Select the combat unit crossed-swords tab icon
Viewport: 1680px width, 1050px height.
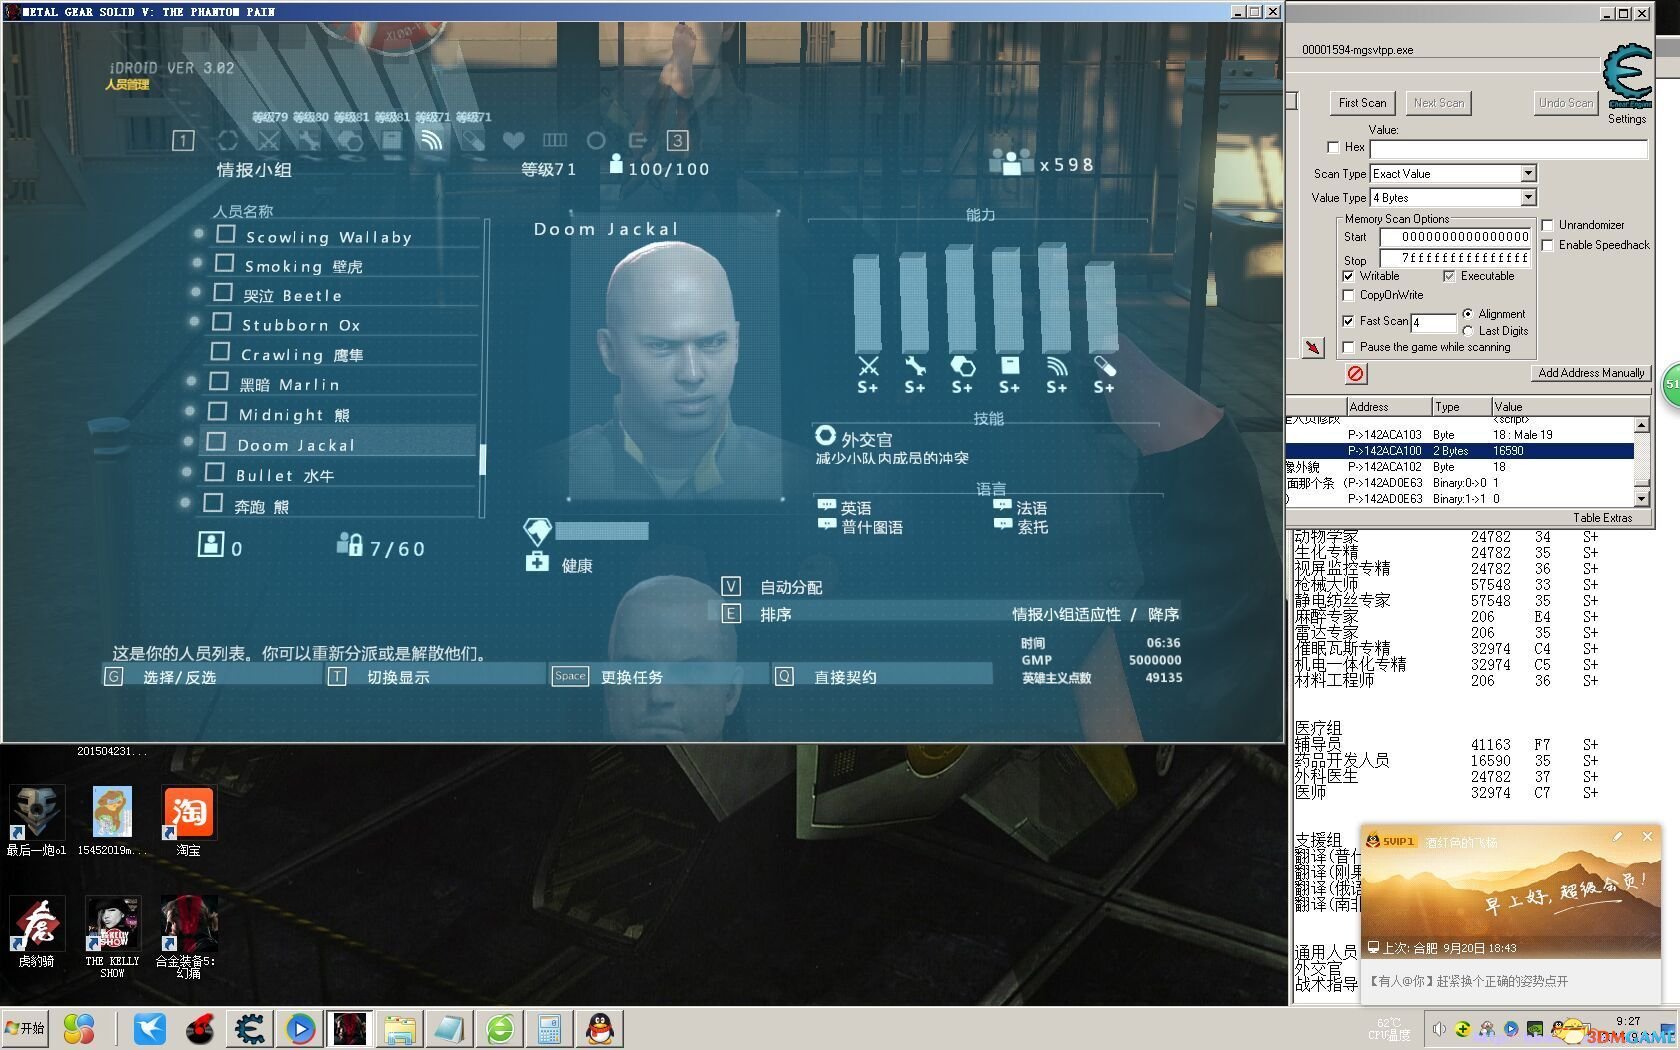click(268, 141)
